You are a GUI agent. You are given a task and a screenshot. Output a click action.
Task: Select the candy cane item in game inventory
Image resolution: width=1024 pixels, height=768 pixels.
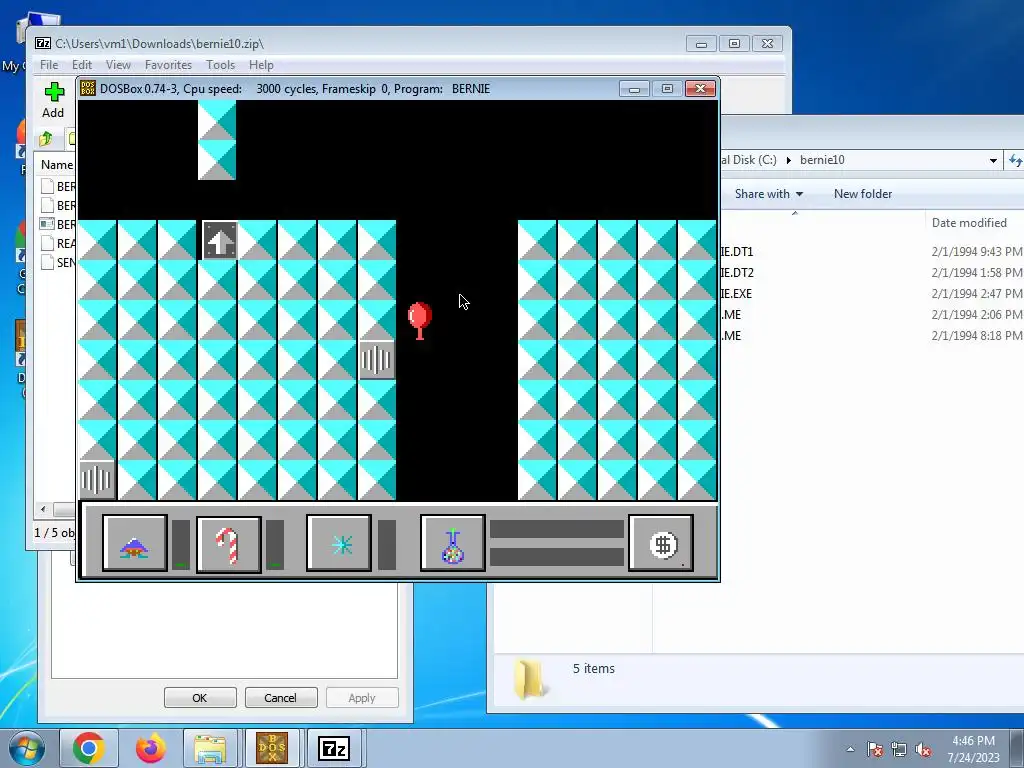coord(229,545)
